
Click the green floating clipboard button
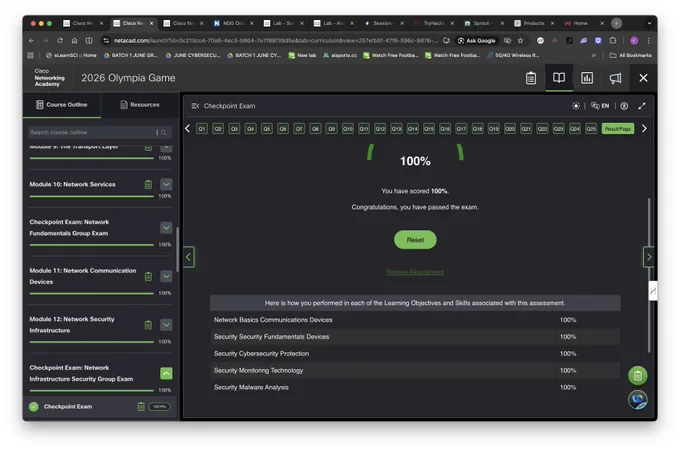[x=638, y=376]
